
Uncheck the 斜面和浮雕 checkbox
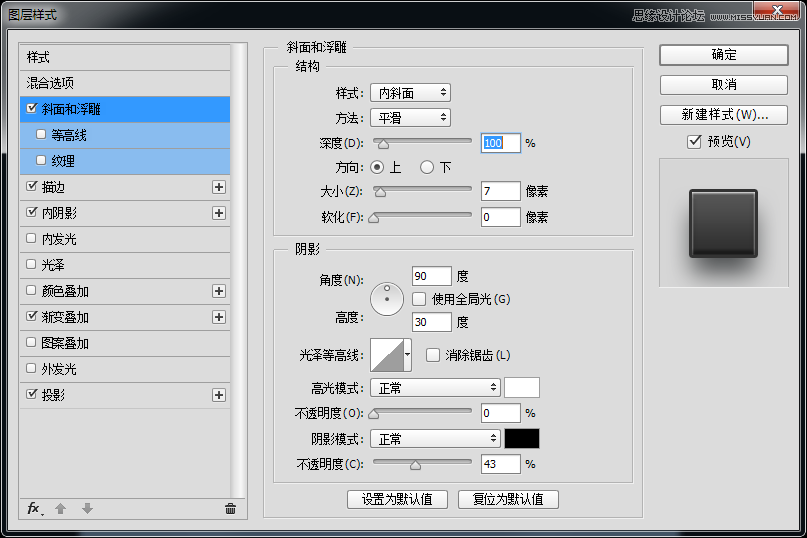pyautogui.click(x=31, y=108)
